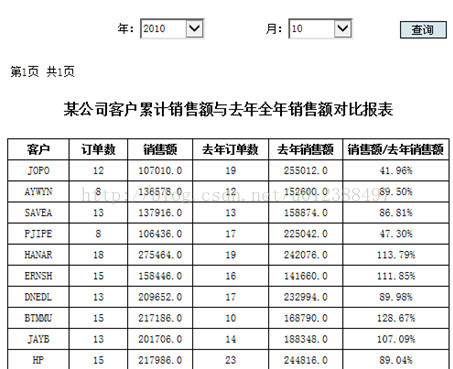The height and width of the screenshot is (369, 453).
Task: Click last year's sales 232994.0
Action: (x=306, y=297)
